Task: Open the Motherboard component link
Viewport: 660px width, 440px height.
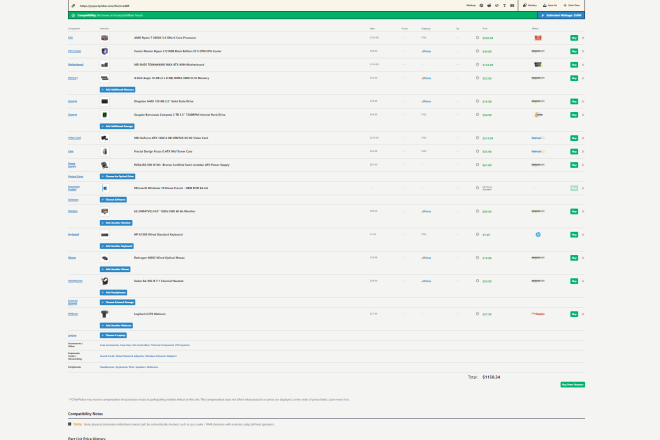Action: tap(76, 65)
